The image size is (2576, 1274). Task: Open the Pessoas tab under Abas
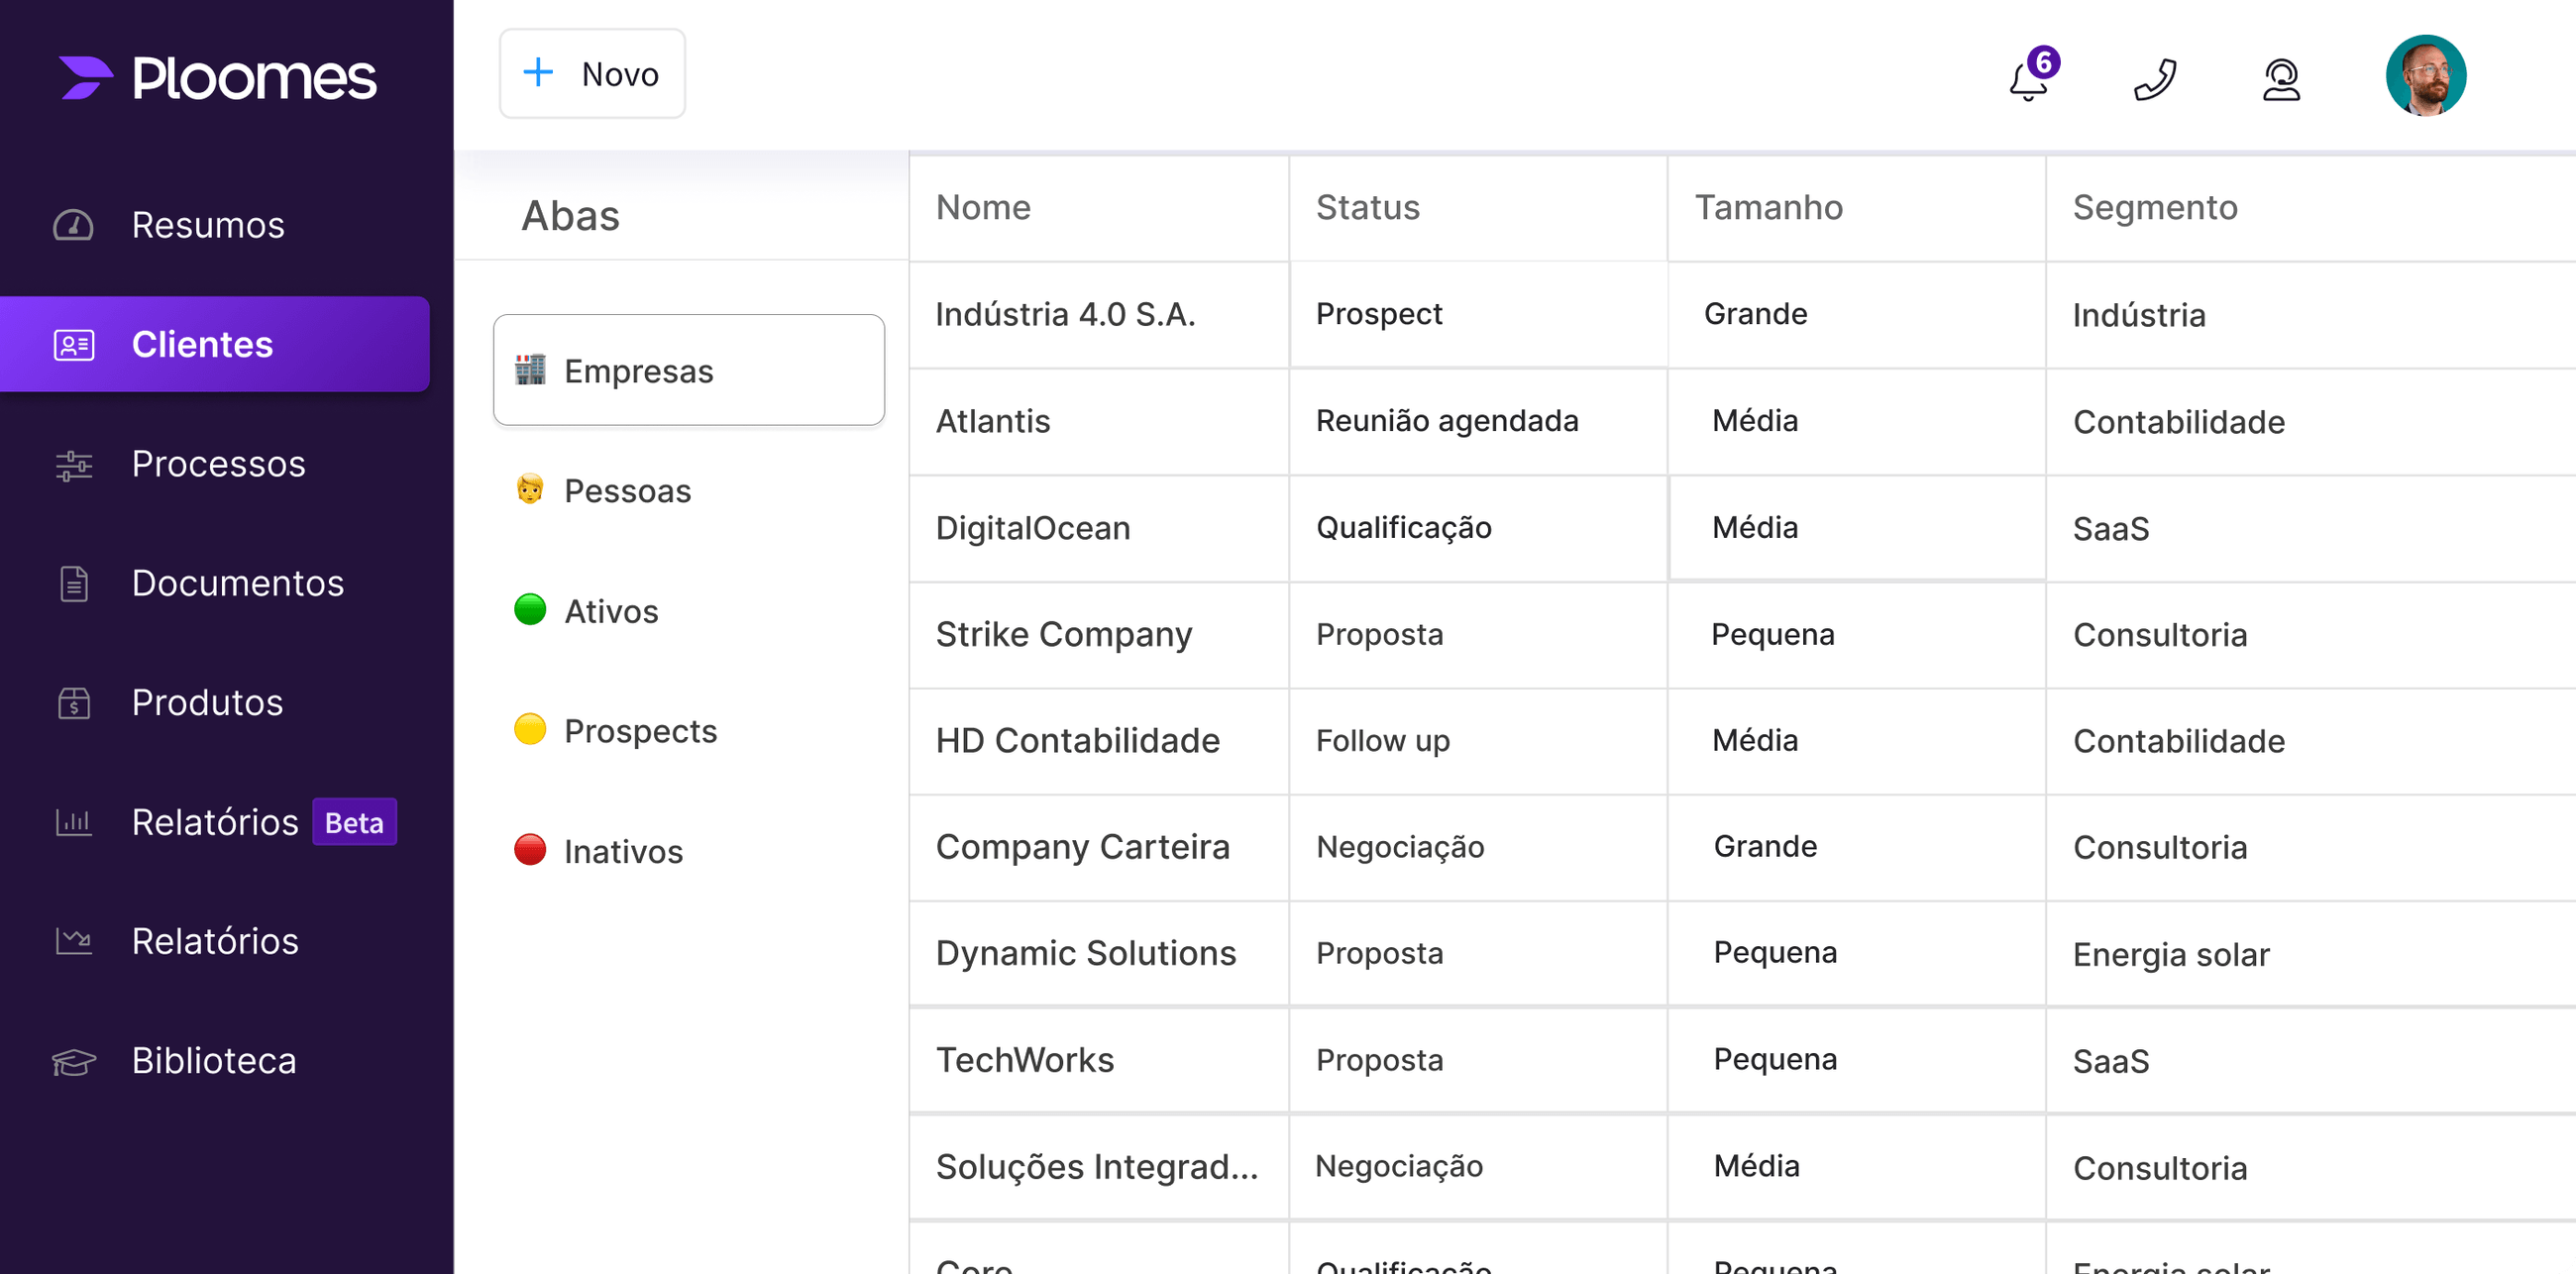(x=627, y=491)
